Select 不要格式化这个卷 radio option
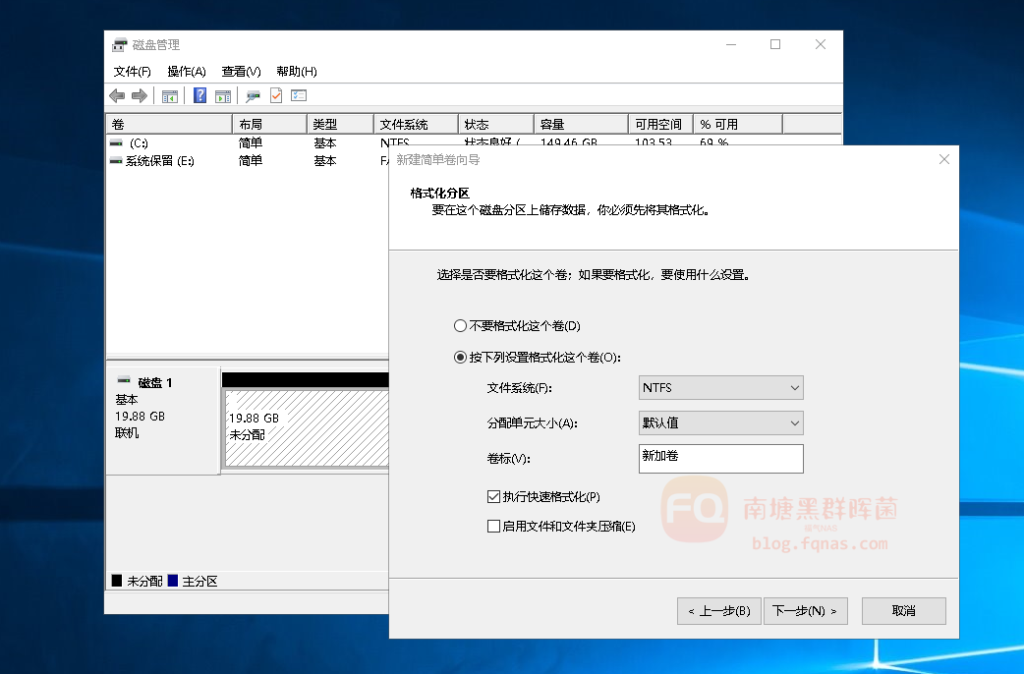 pos(460,326)
